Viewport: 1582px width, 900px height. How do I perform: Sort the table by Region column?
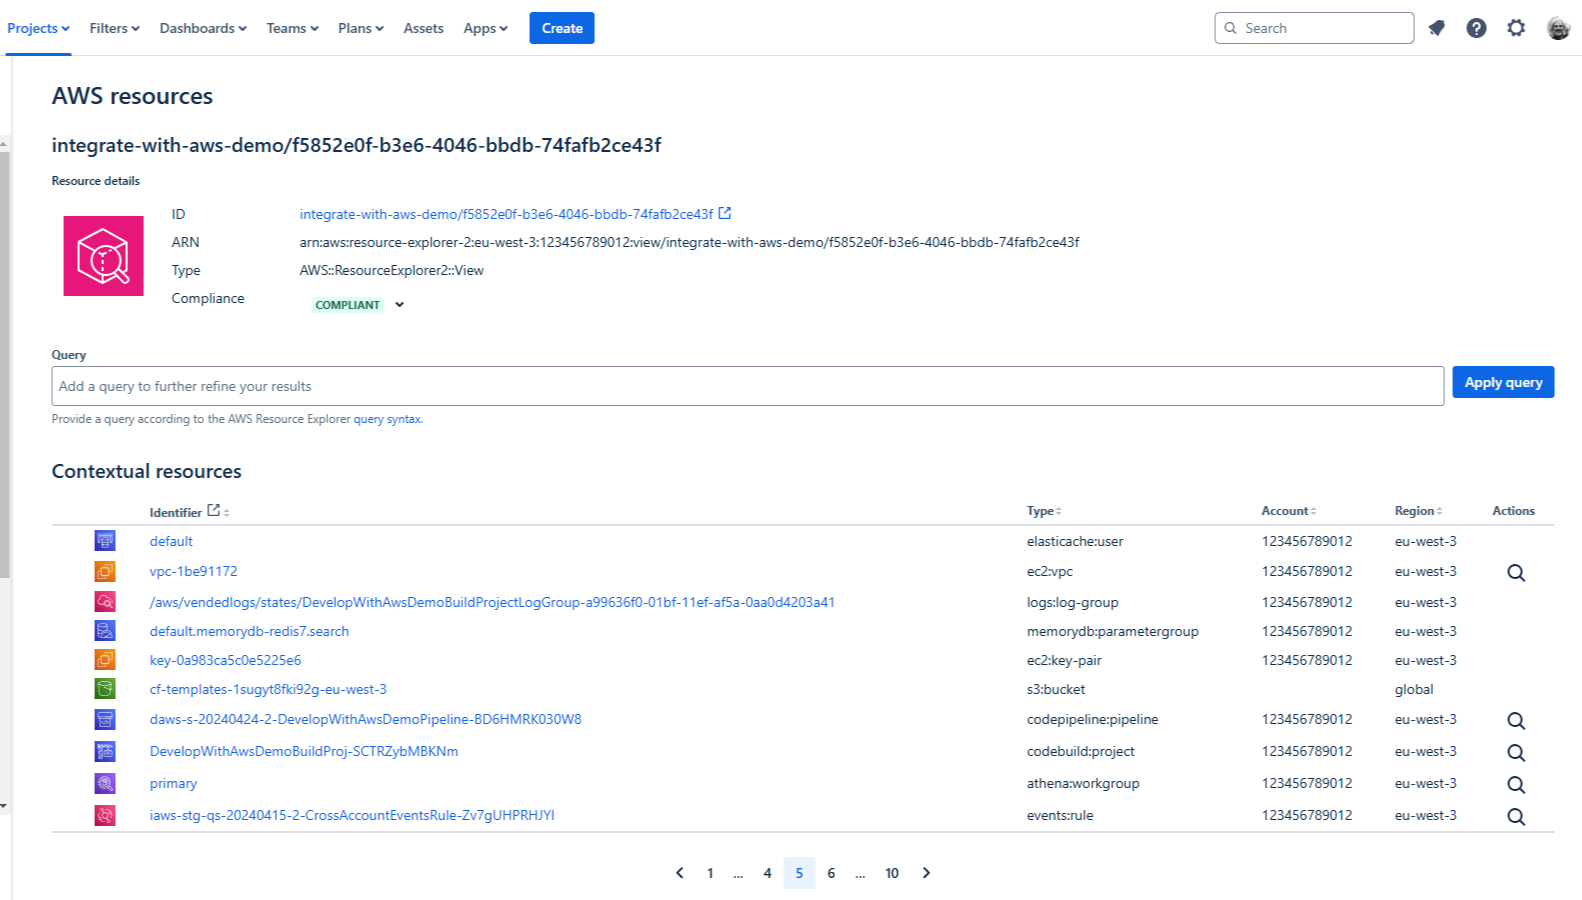click(1418, 511)
